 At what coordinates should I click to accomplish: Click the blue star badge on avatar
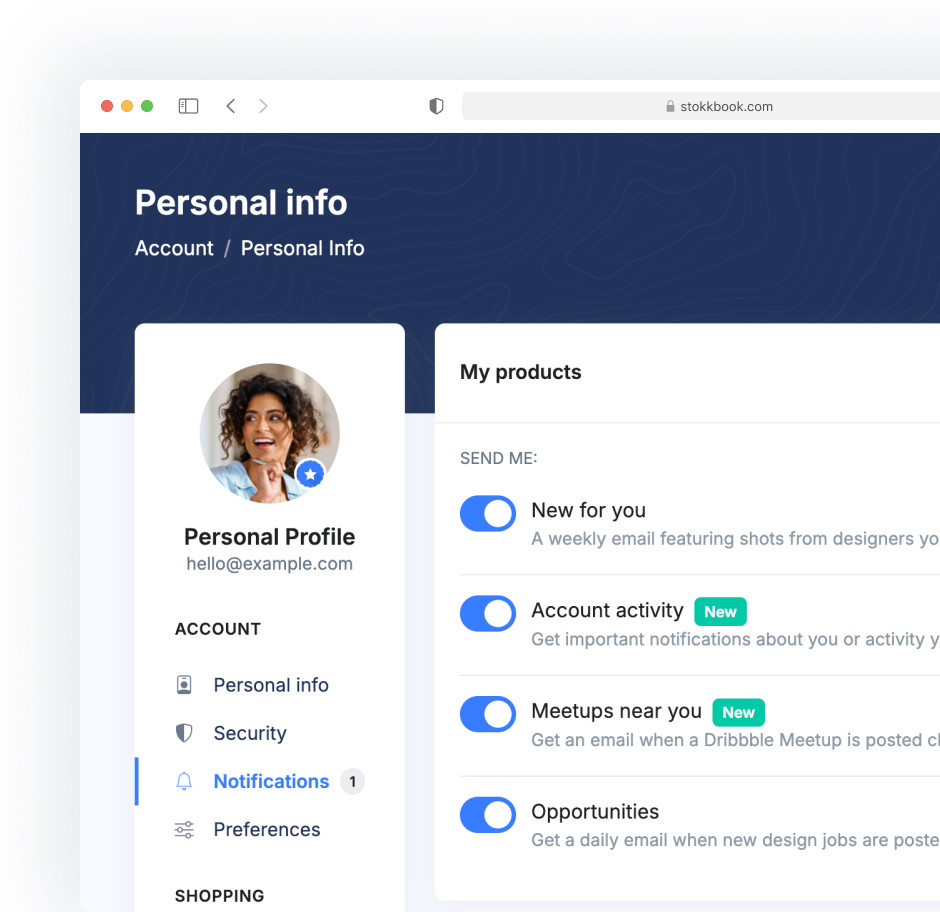[x=310, y=474]
